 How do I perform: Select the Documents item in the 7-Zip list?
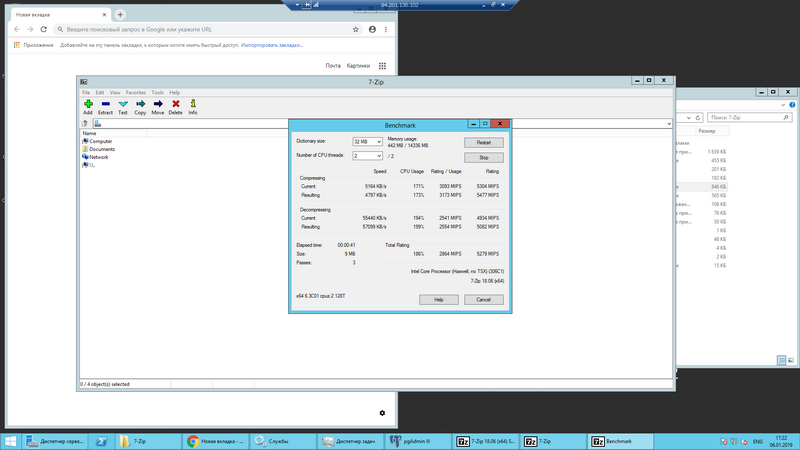click(98, 149)
